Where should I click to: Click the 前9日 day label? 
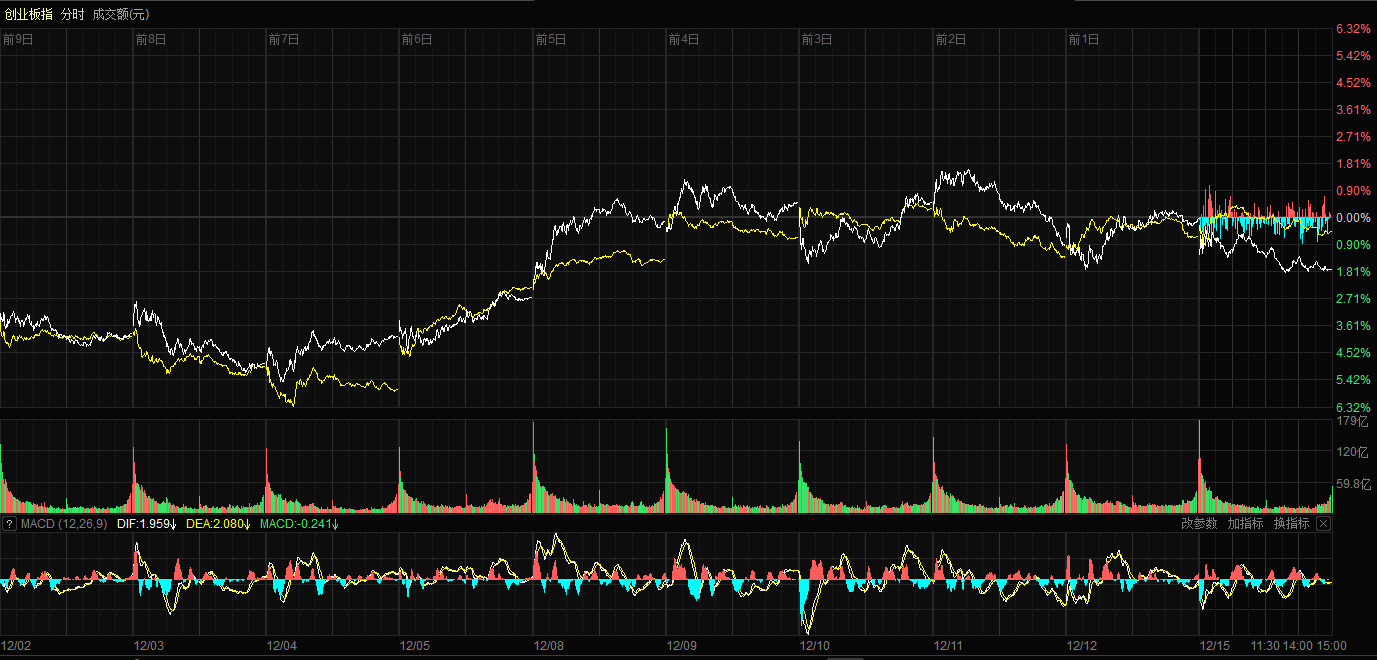18,40
